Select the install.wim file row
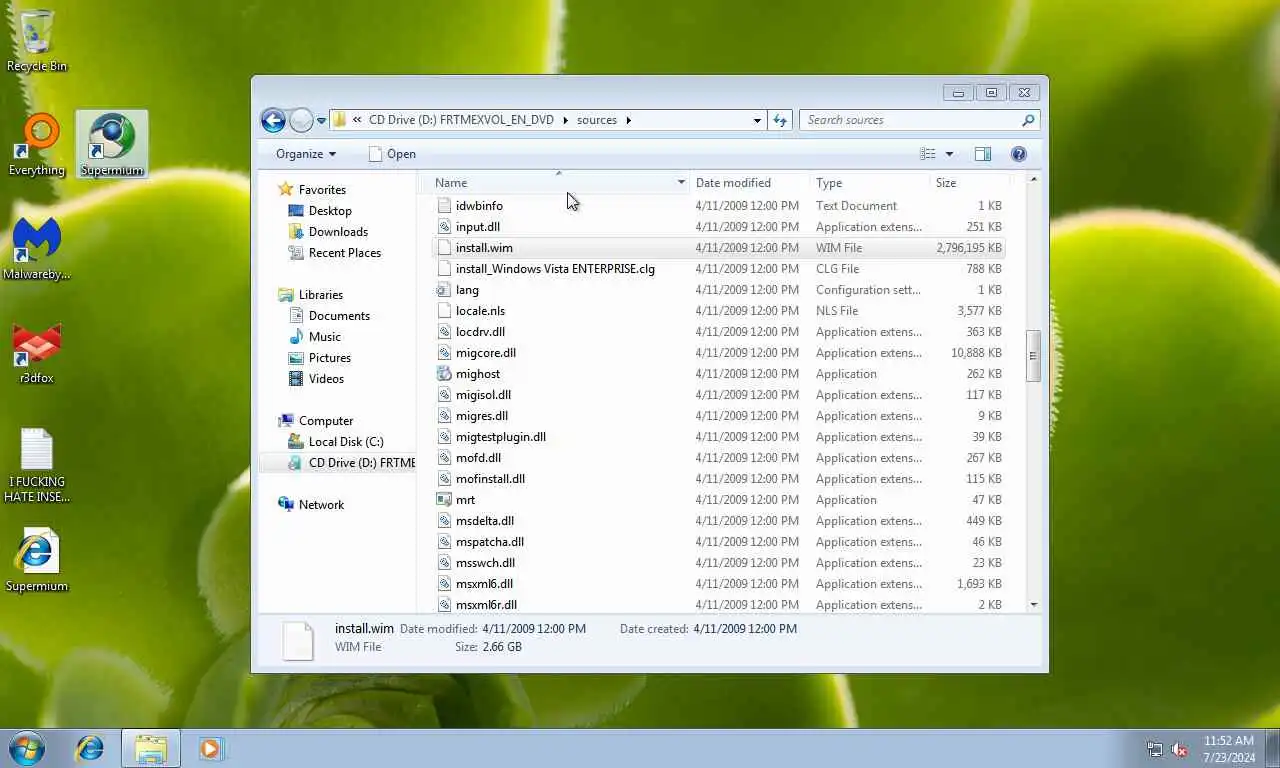Viewport: 1280px width, 768px height. coord(719,248)
